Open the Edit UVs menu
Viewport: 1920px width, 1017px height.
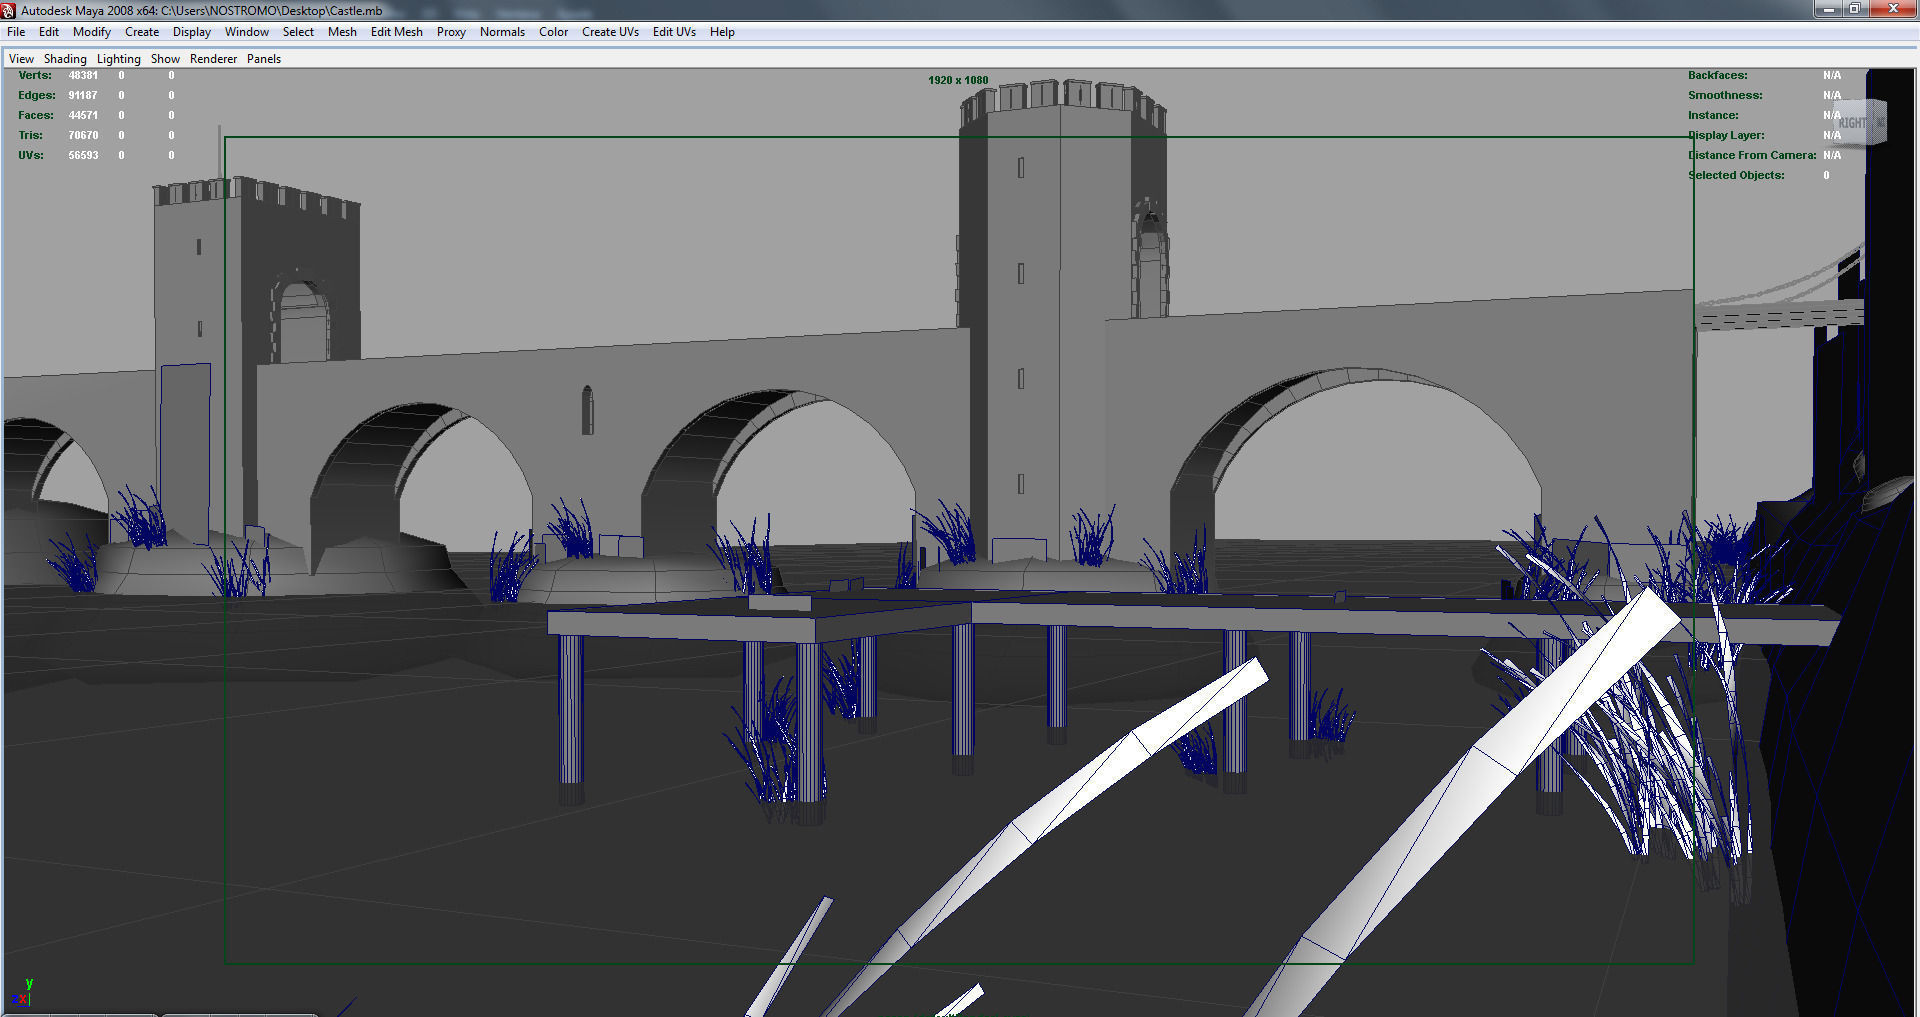point(675,32)
